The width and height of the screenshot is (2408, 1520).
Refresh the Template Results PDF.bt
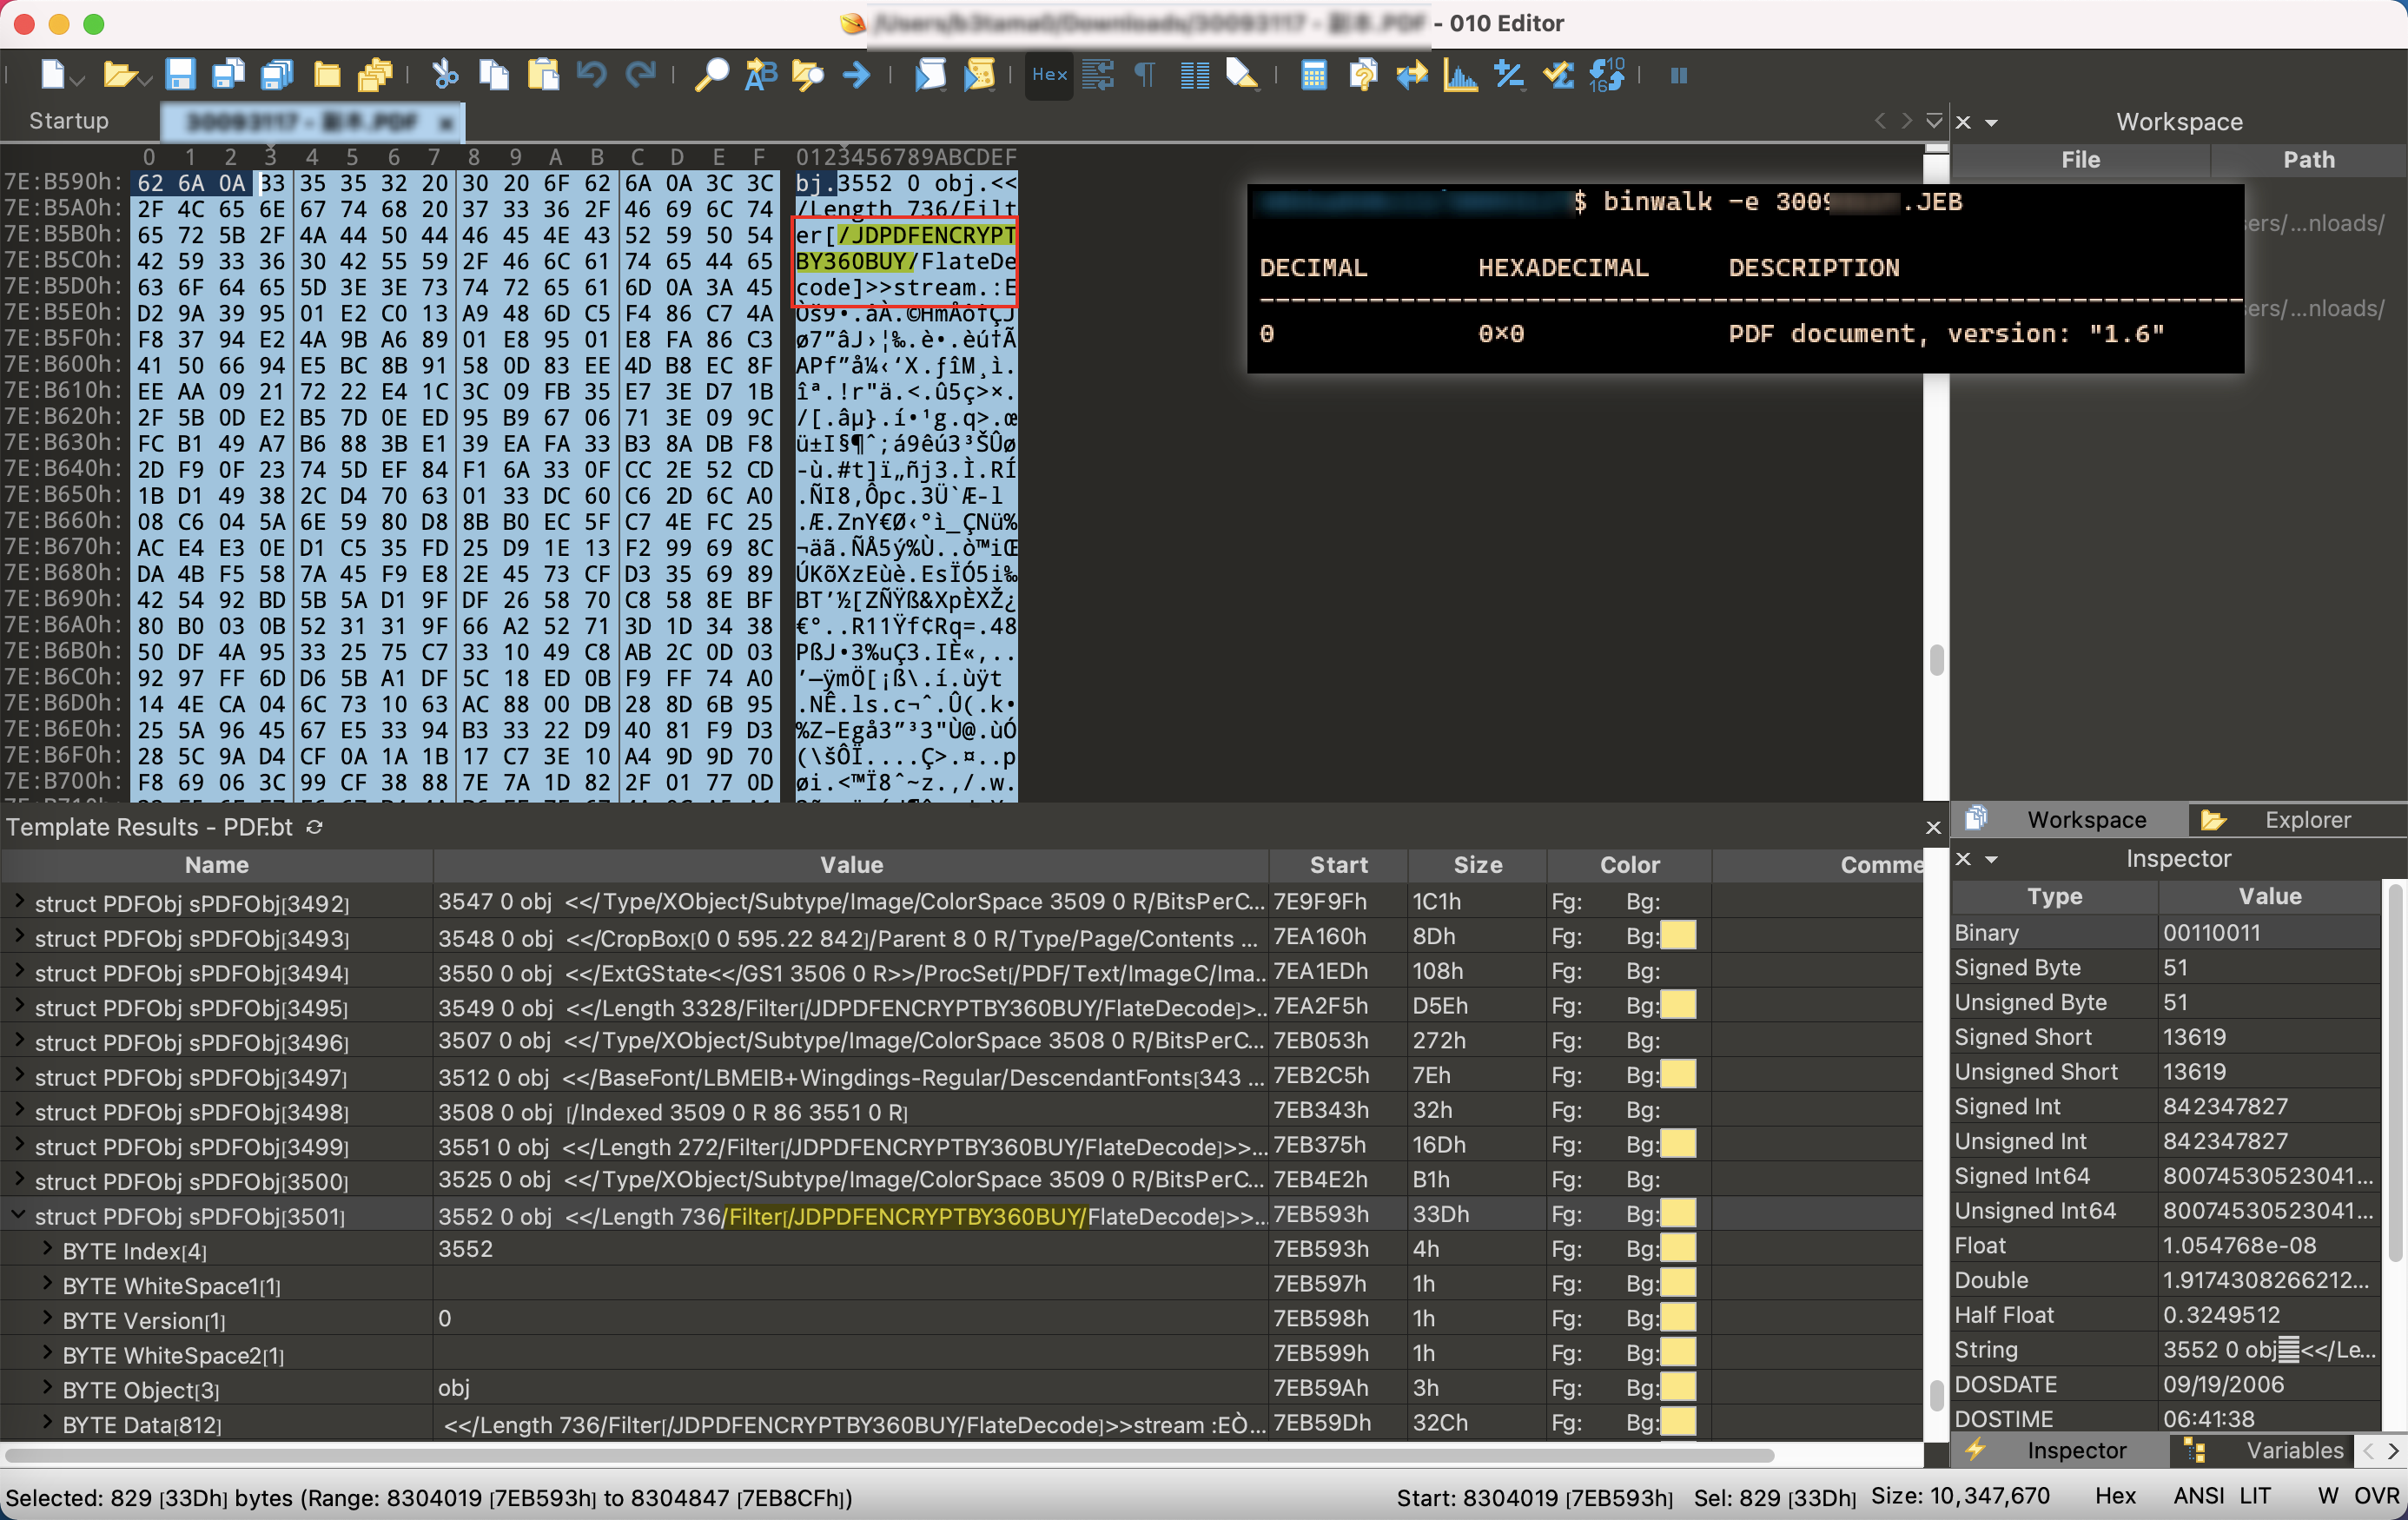click(315, 827)
